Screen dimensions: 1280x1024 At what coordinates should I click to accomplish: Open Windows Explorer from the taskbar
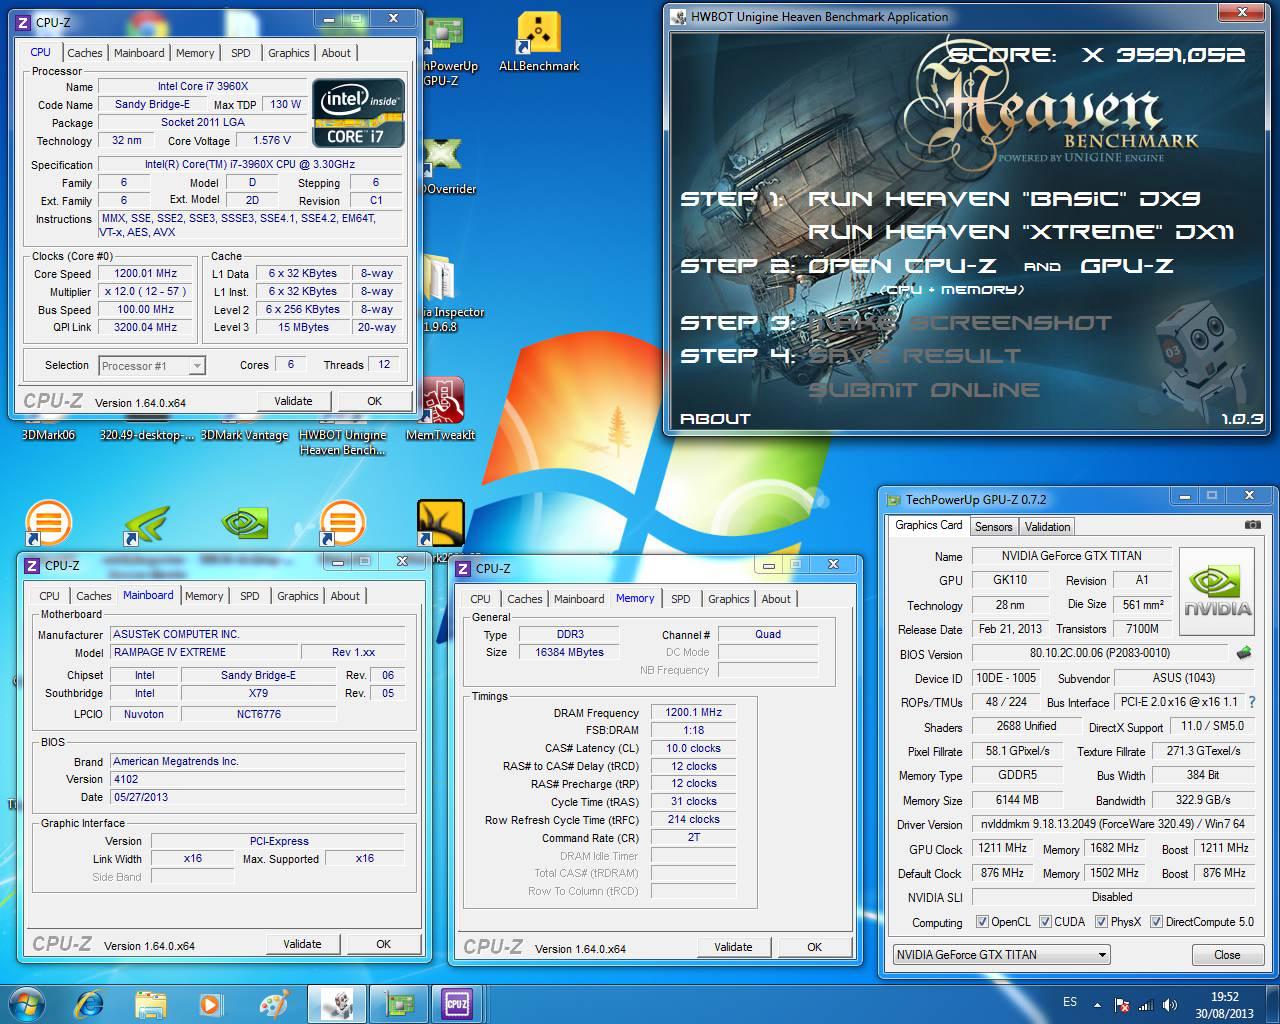pyautogui.click(x=150, y=1003)
